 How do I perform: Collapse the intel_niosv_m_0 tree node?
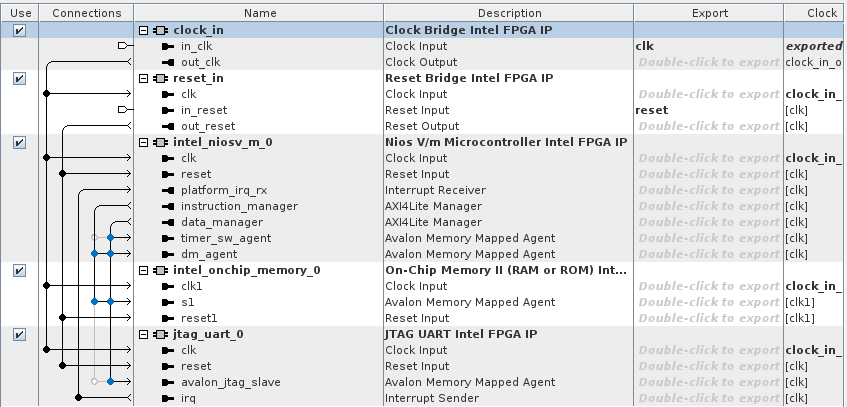[146, 142]
